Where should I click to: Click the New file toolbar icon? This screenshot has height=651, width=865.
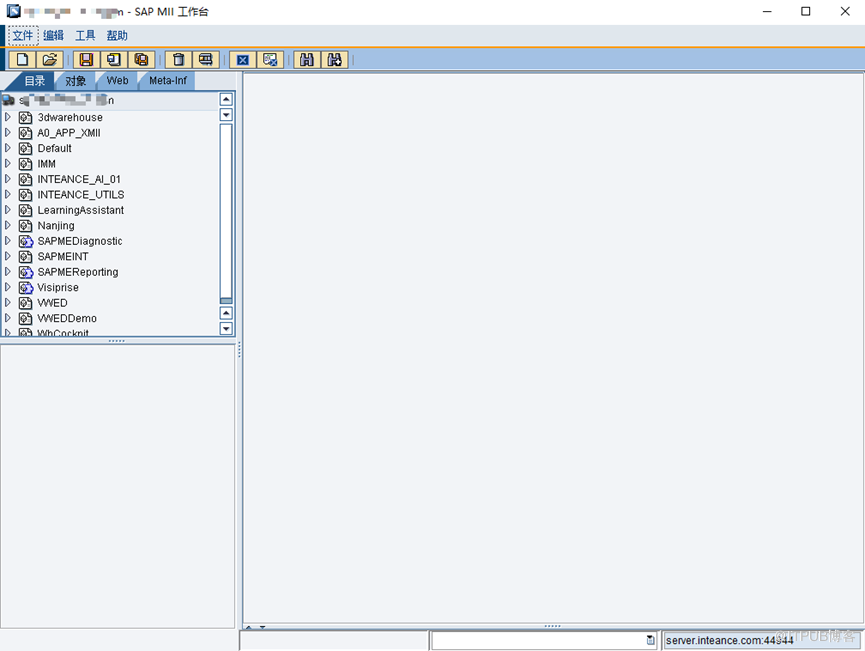pyautogui.click(x=22, y=60)
